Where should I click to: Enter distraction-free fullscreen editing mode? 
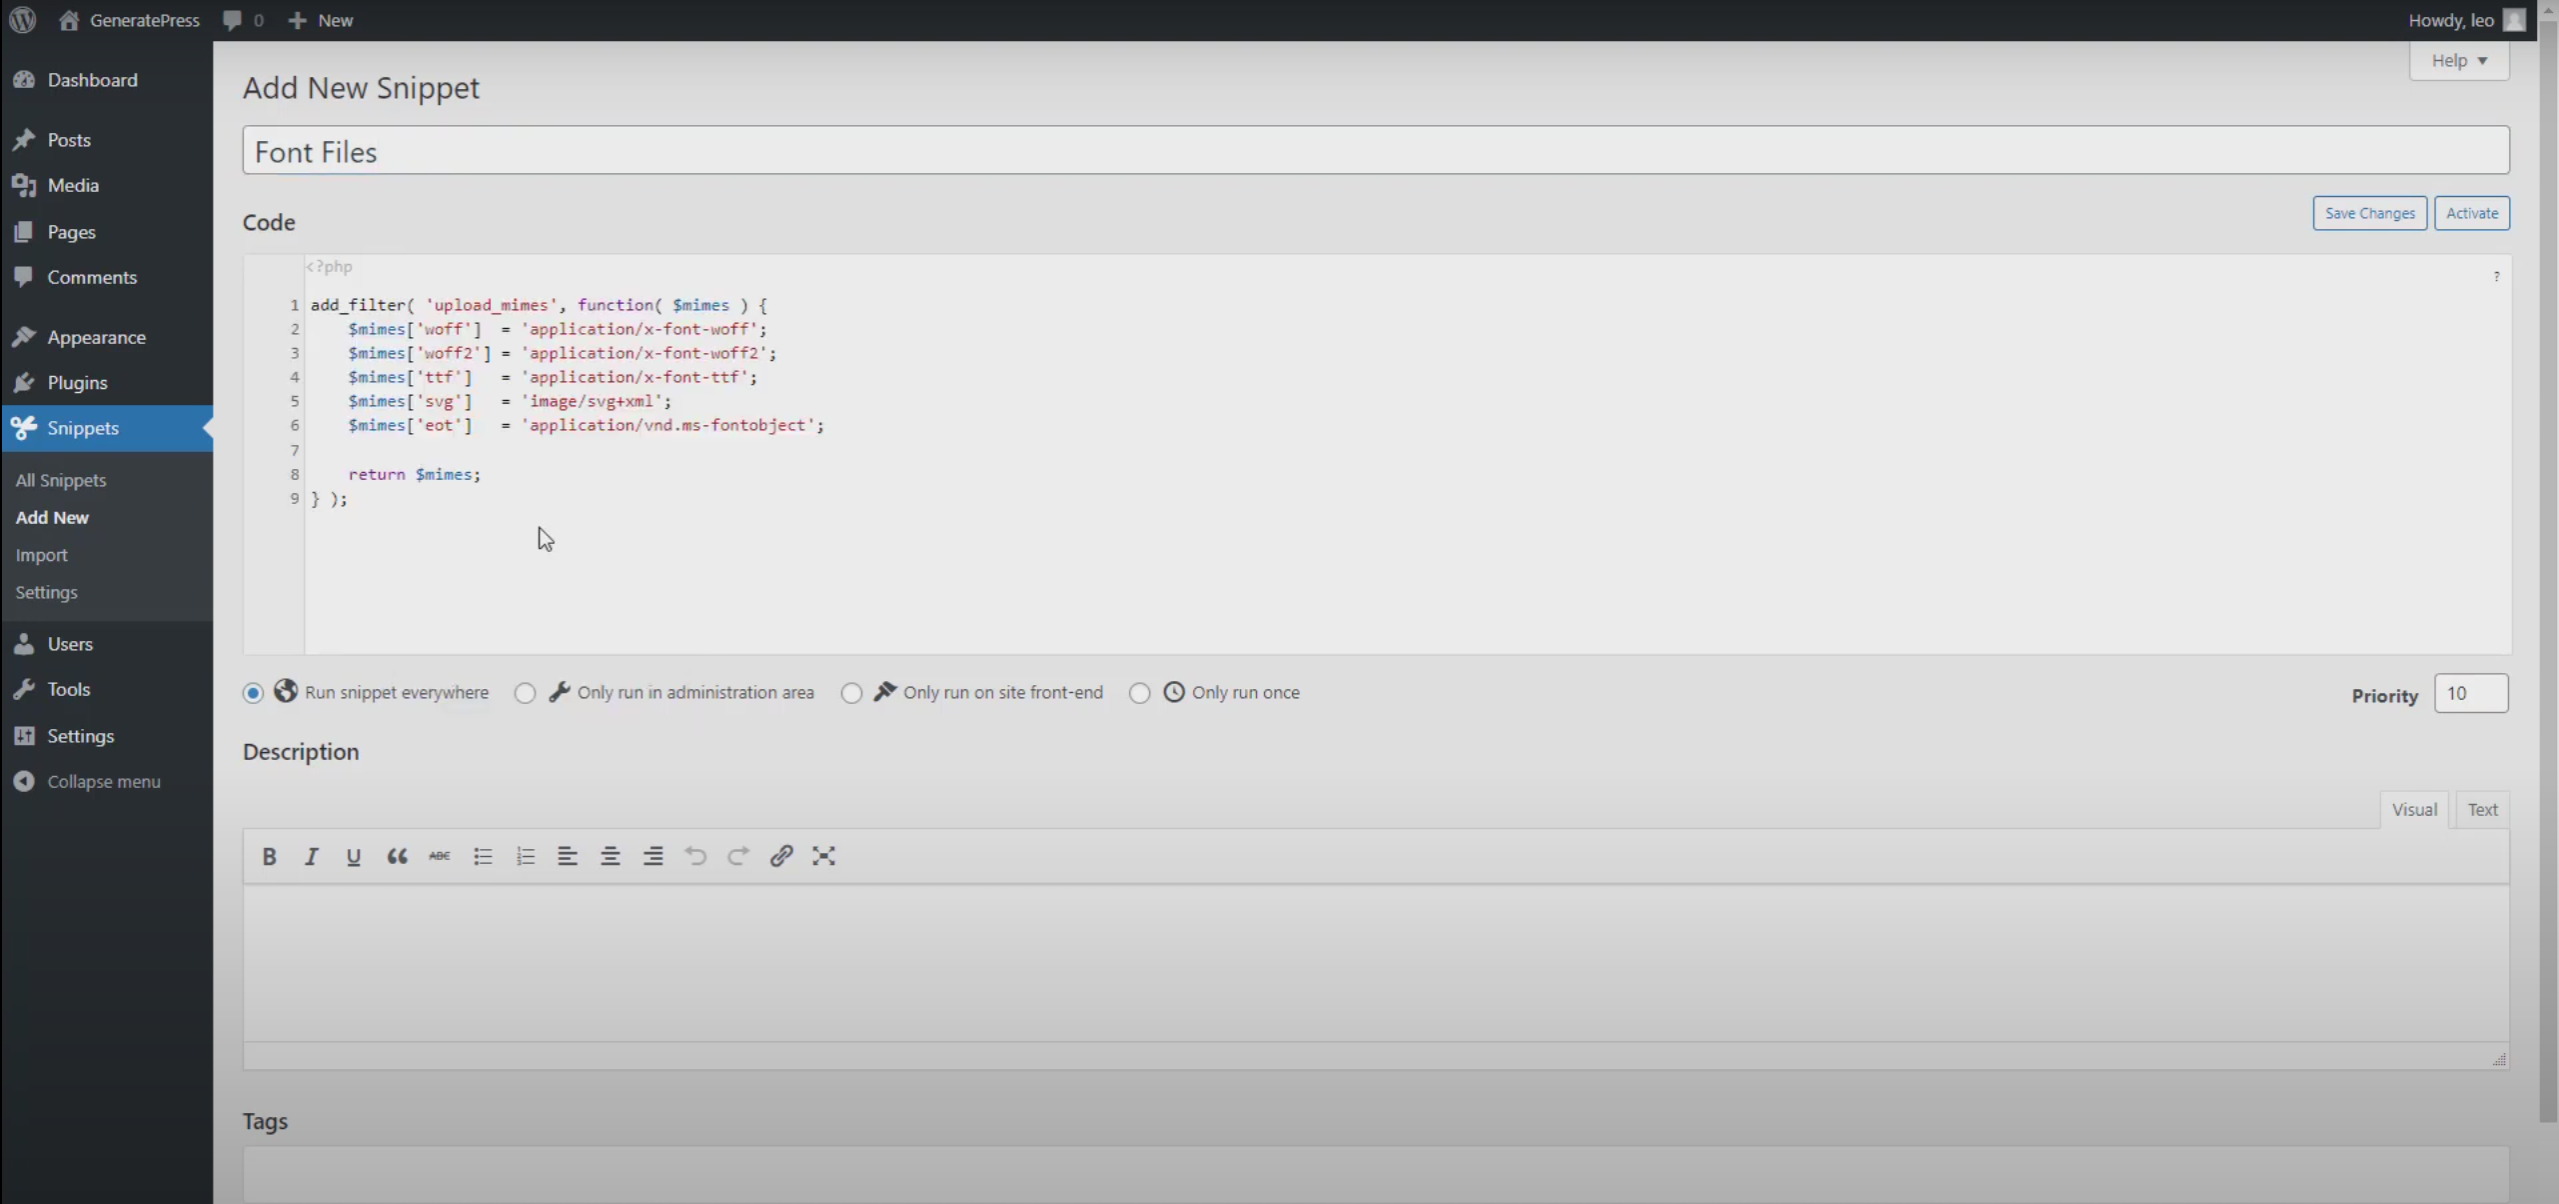(x=823, y=856)
